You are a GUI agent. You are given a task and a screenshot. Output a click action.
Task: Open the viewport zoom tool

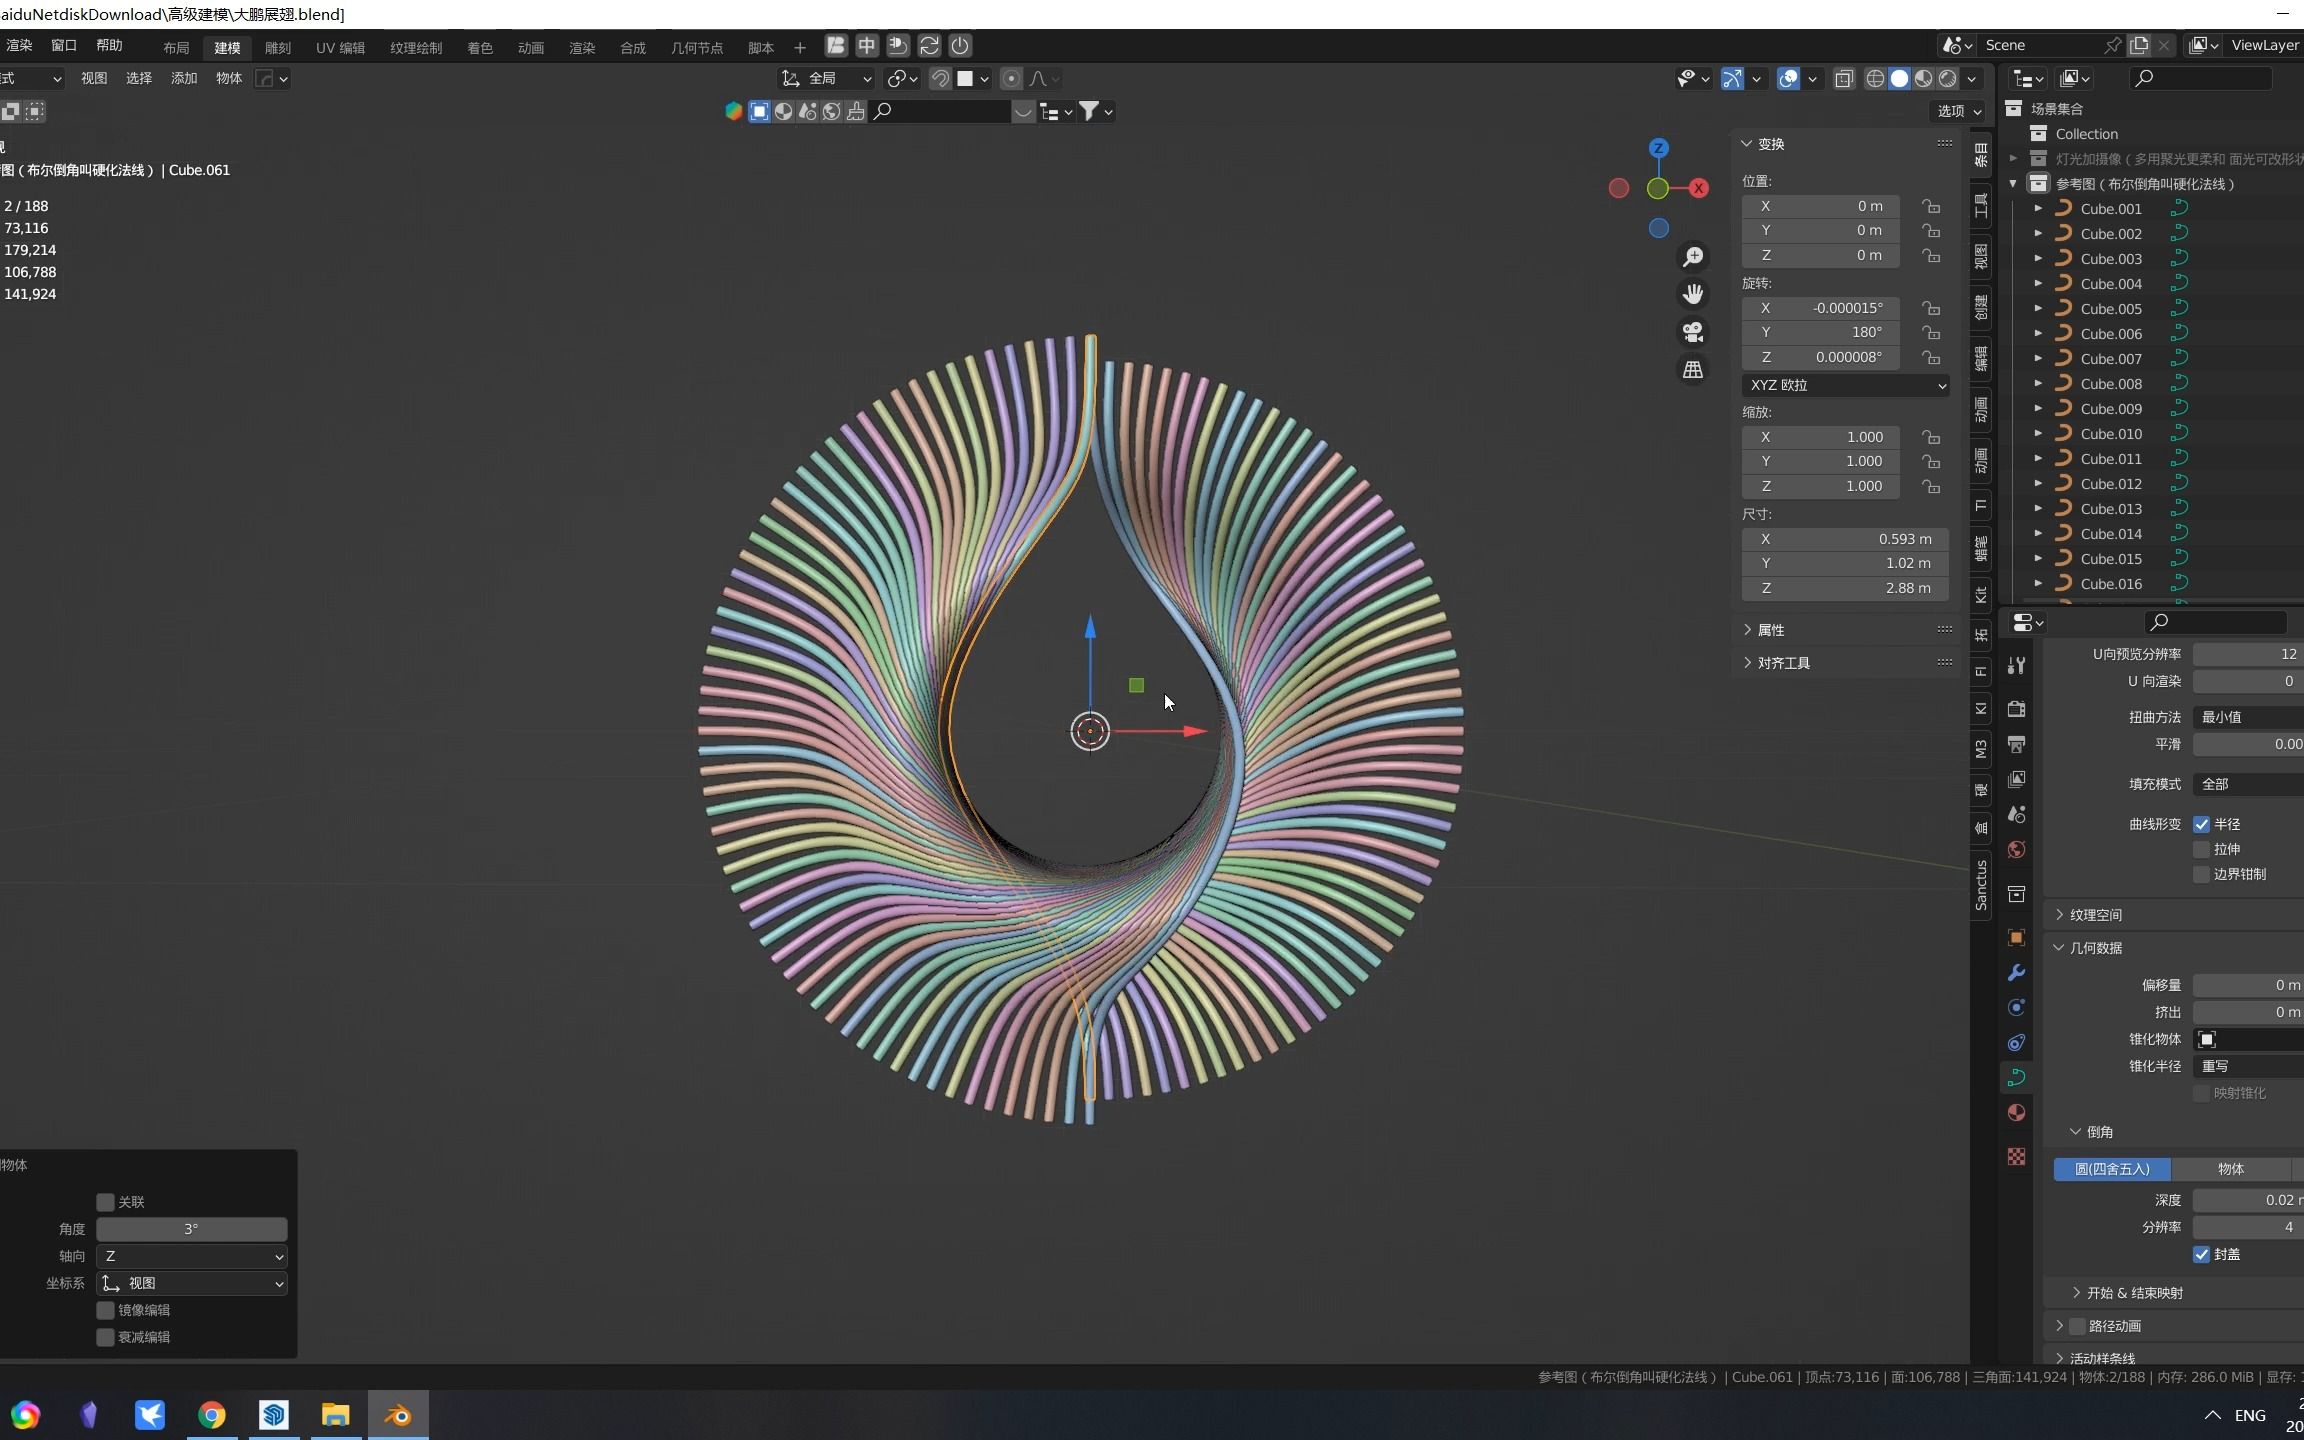[x=1693, y=257]
